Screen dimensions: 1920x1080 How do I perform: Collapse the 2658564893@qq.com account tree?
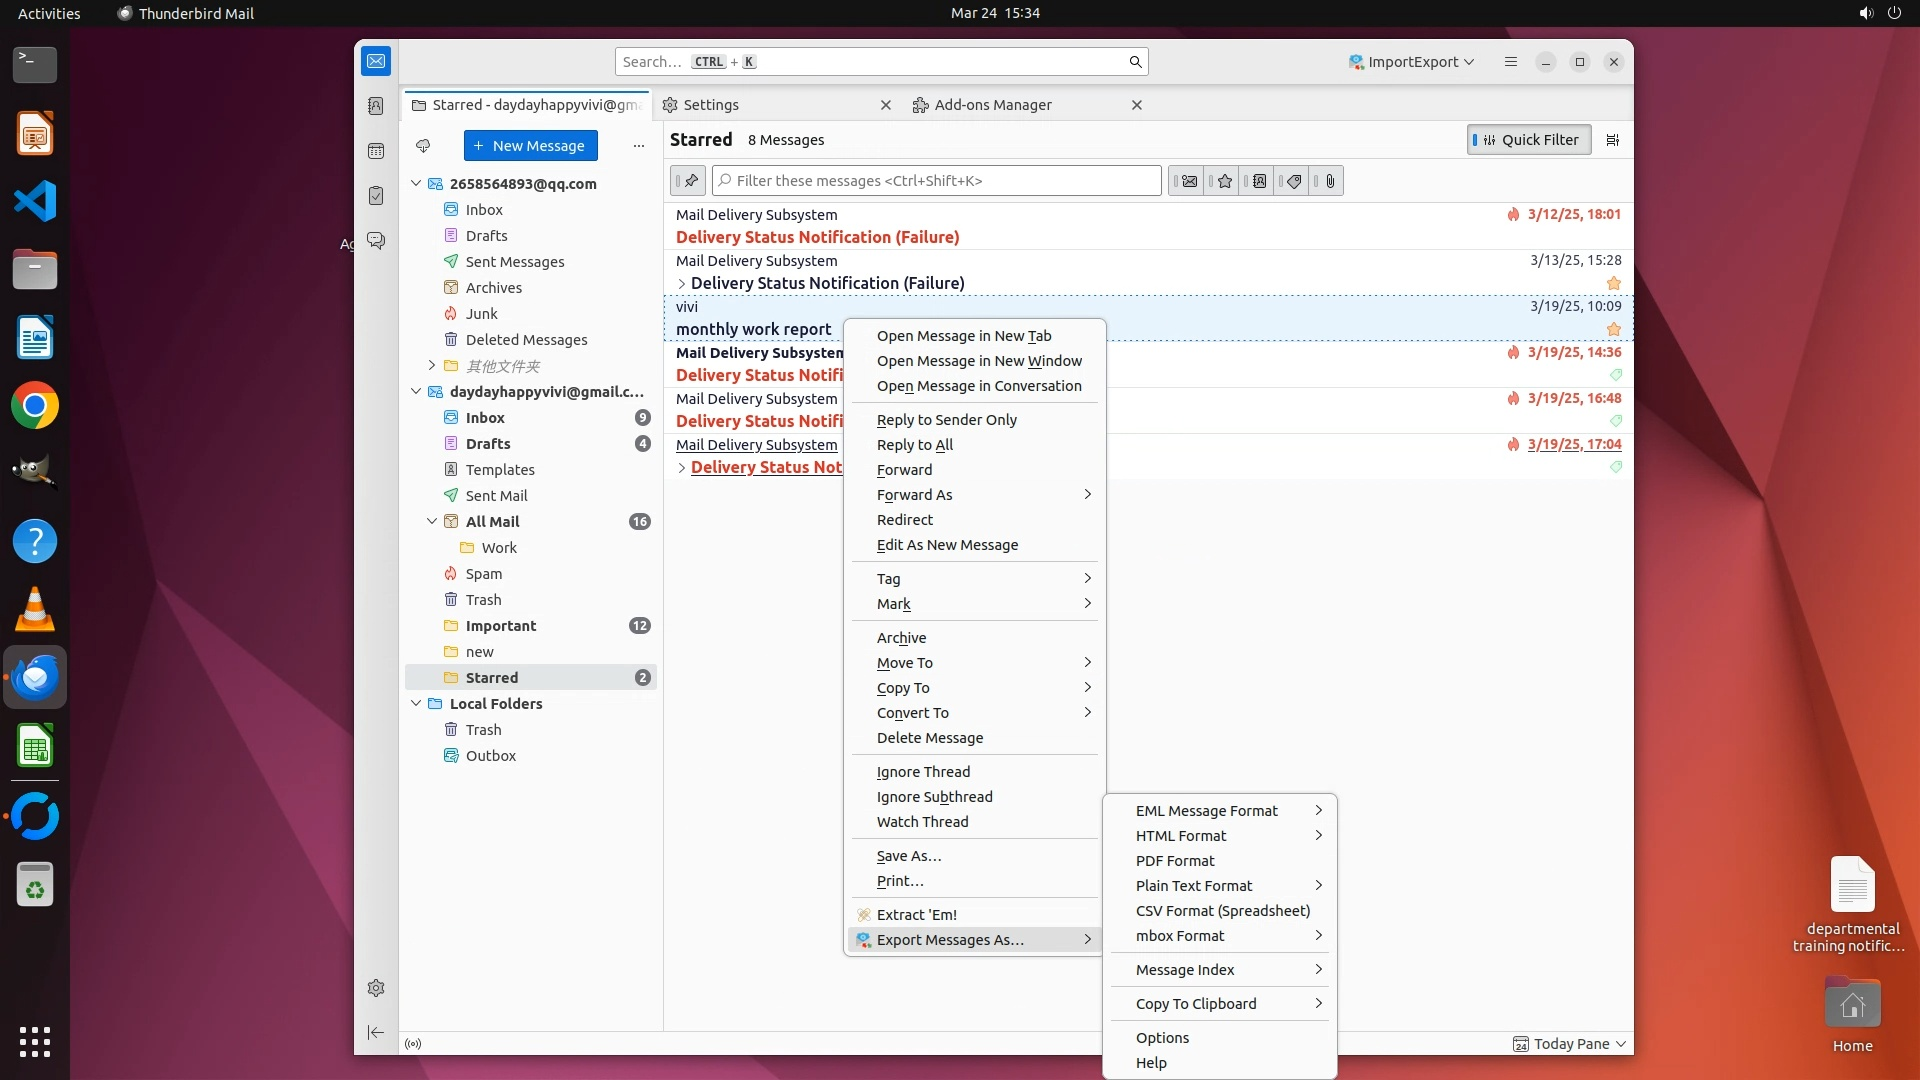pyautogui.click(x=416, y=184)
